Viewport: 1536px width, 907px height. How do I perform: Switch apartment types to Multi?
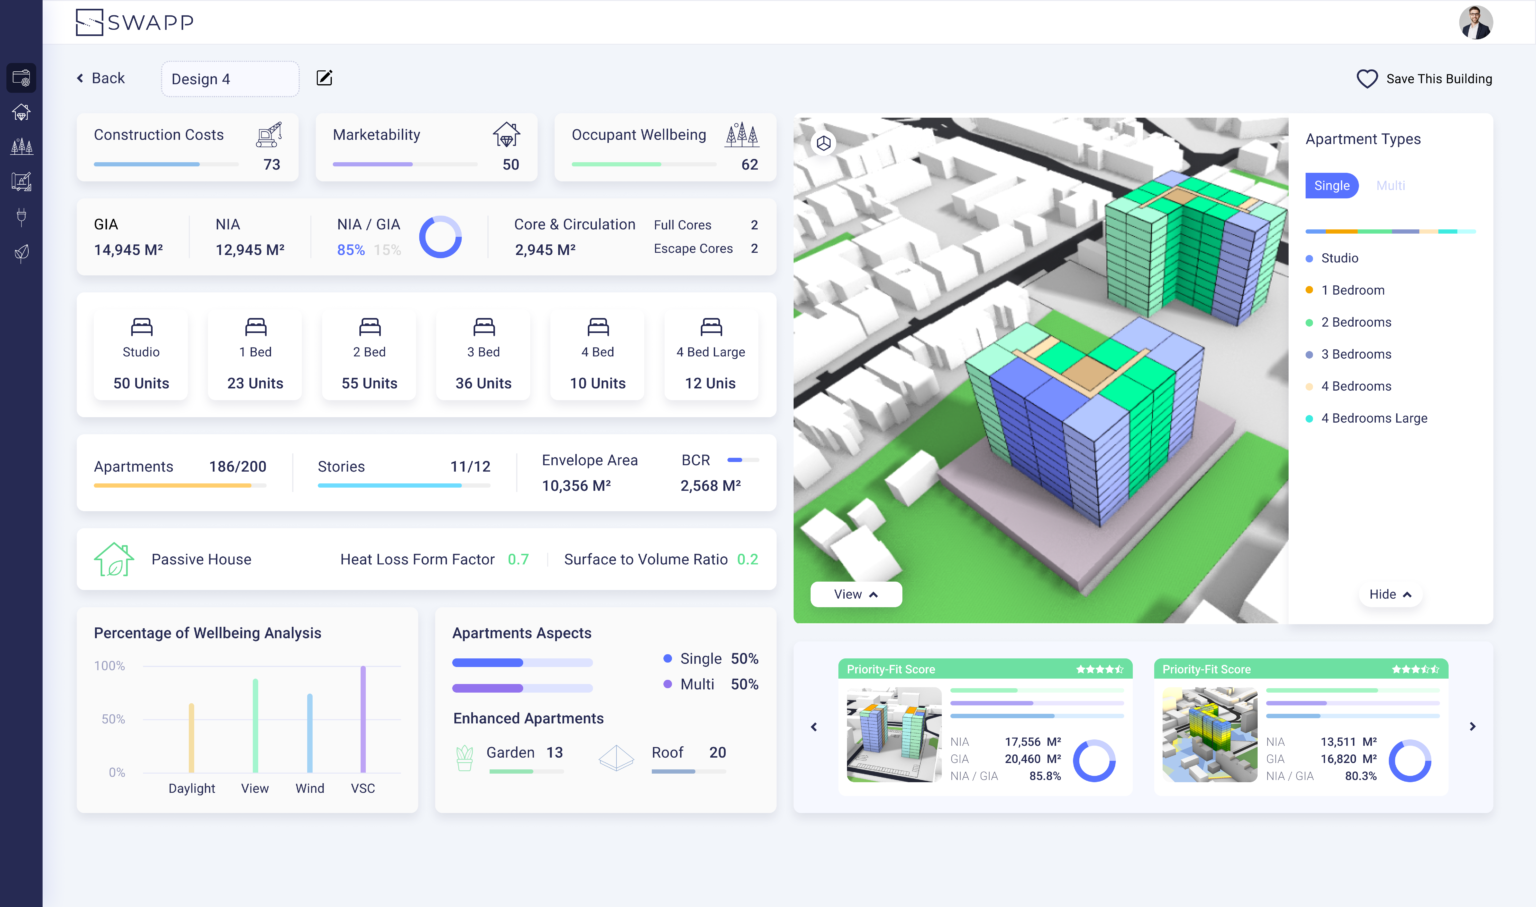click(1390, 186)
